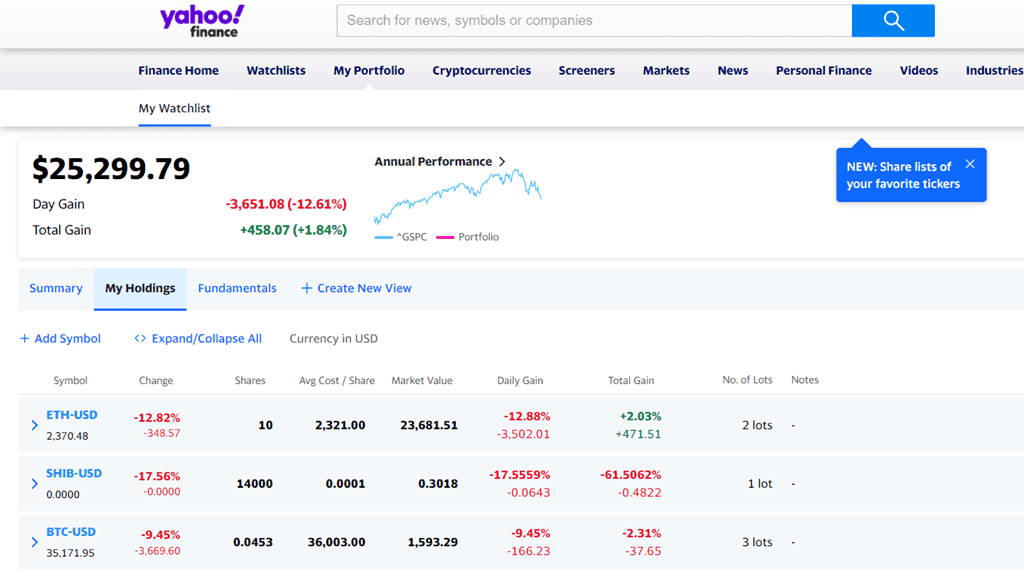Click the Currency in USD label
This screenshot has height=585, width=1024.
(334, 338)
